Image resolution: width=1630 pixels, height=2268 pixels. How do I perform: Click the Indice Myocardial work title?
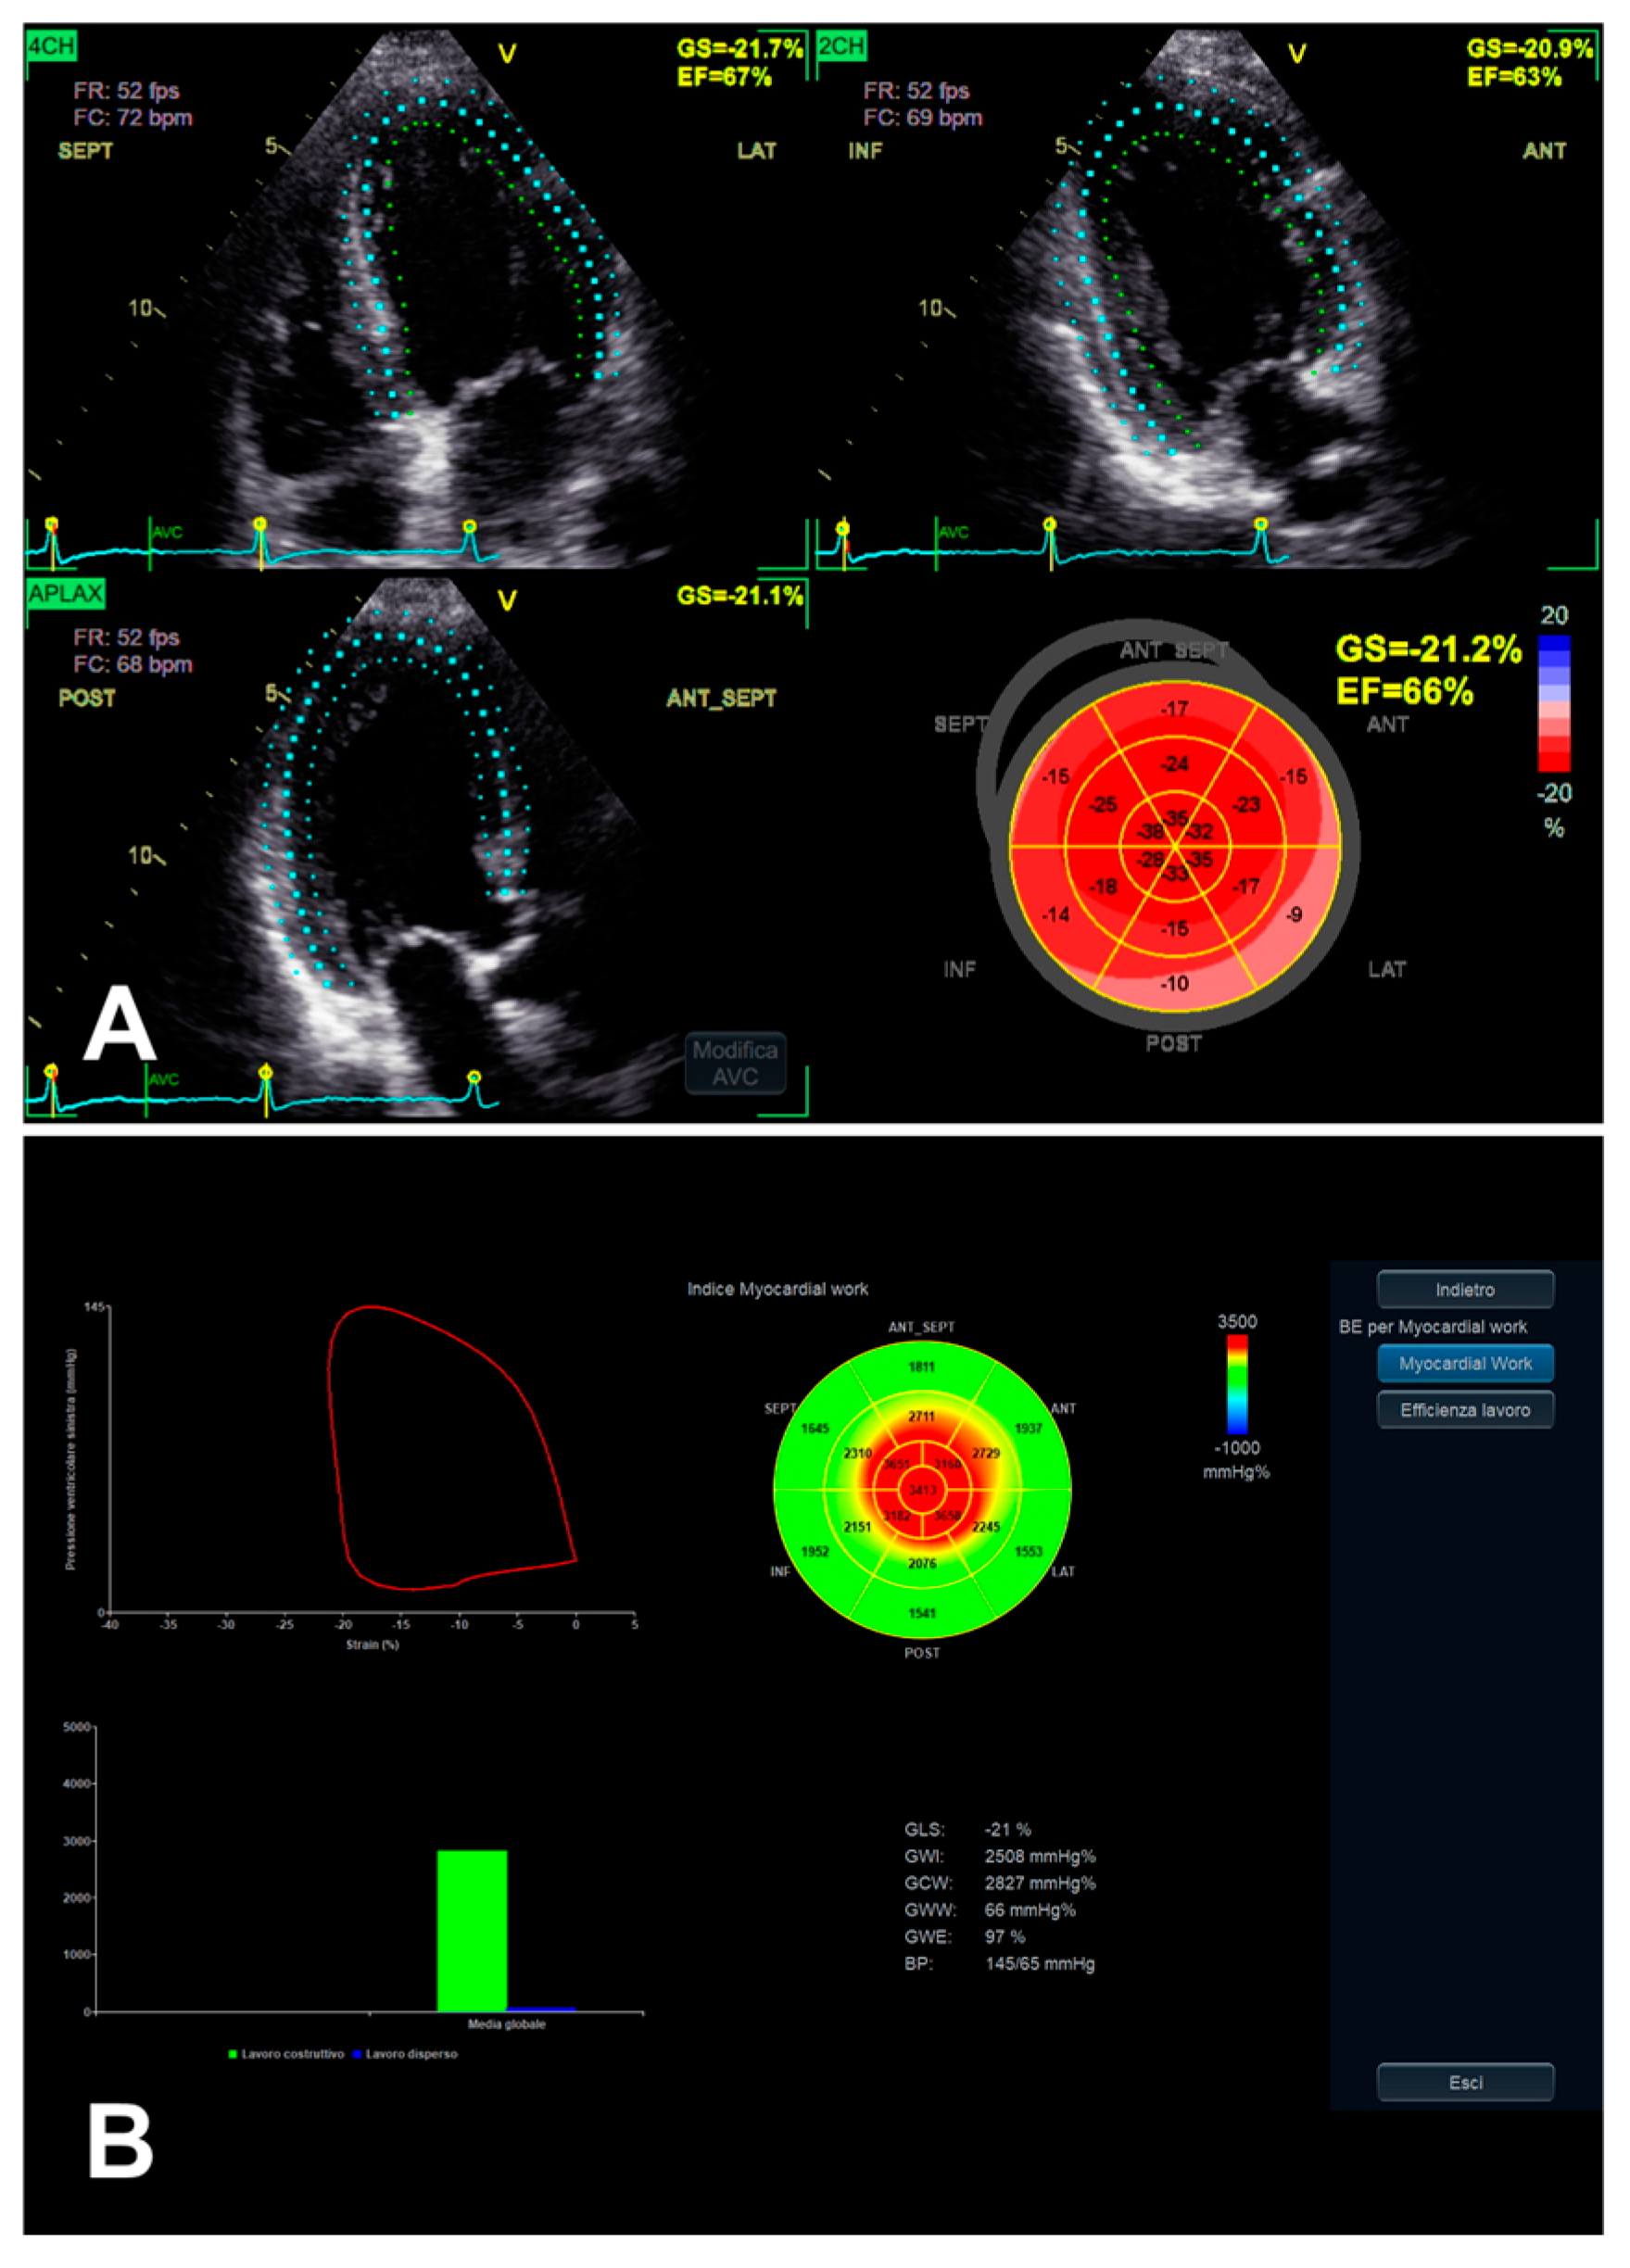[777, 1289]
